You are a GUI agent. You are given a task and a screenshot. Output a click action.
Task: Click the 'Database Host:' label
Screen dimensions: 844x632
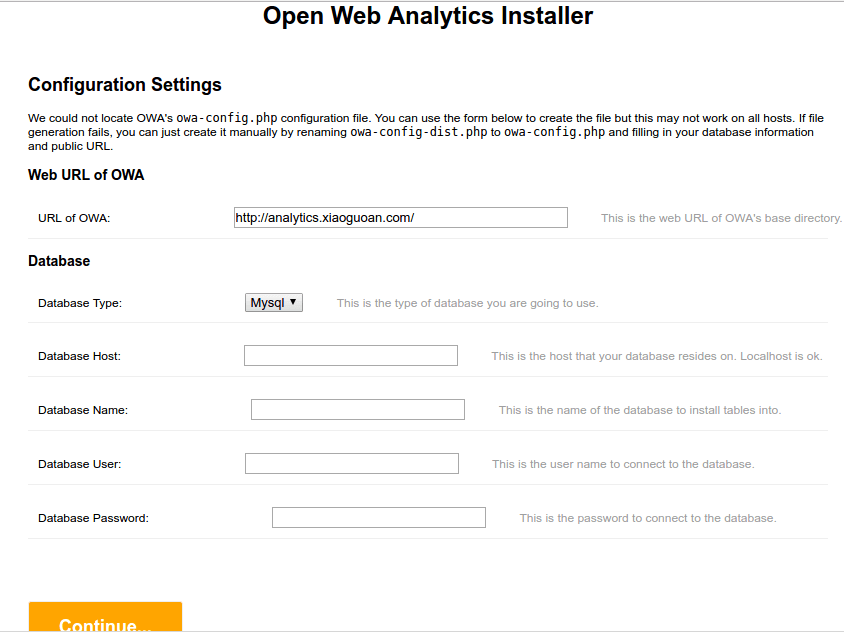tap(79, 356)
